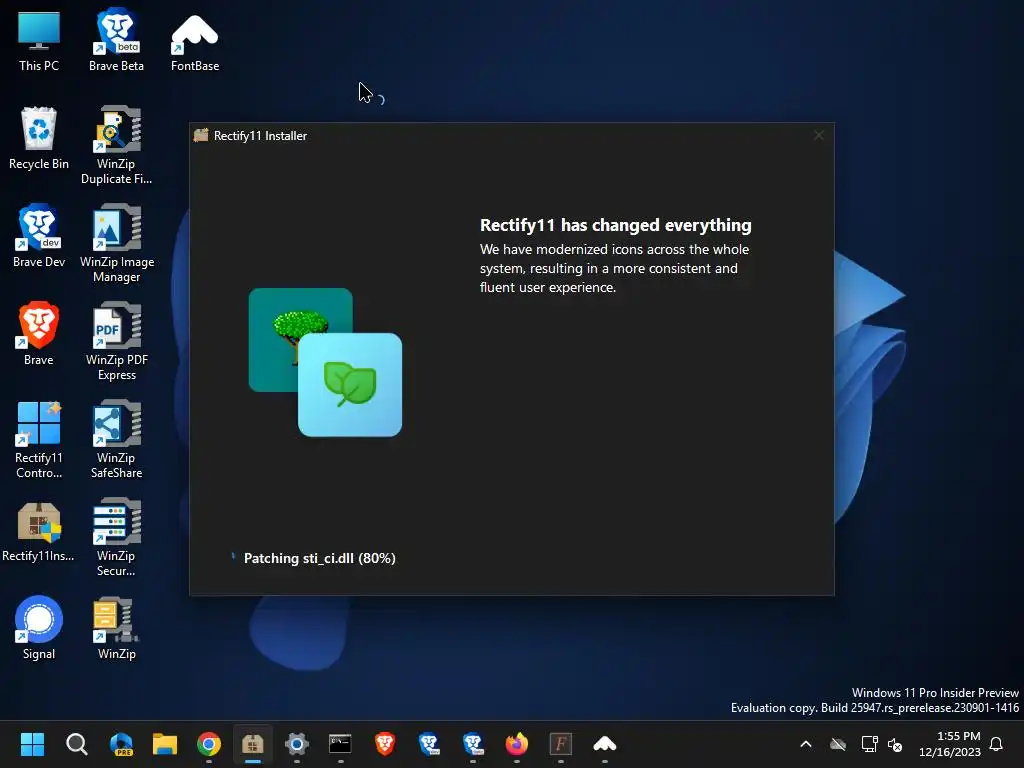Viewport: 1024px width, 768px height.
Task: Open WinZip Image Manager shortcut
Action: click(x=116, y=243)
